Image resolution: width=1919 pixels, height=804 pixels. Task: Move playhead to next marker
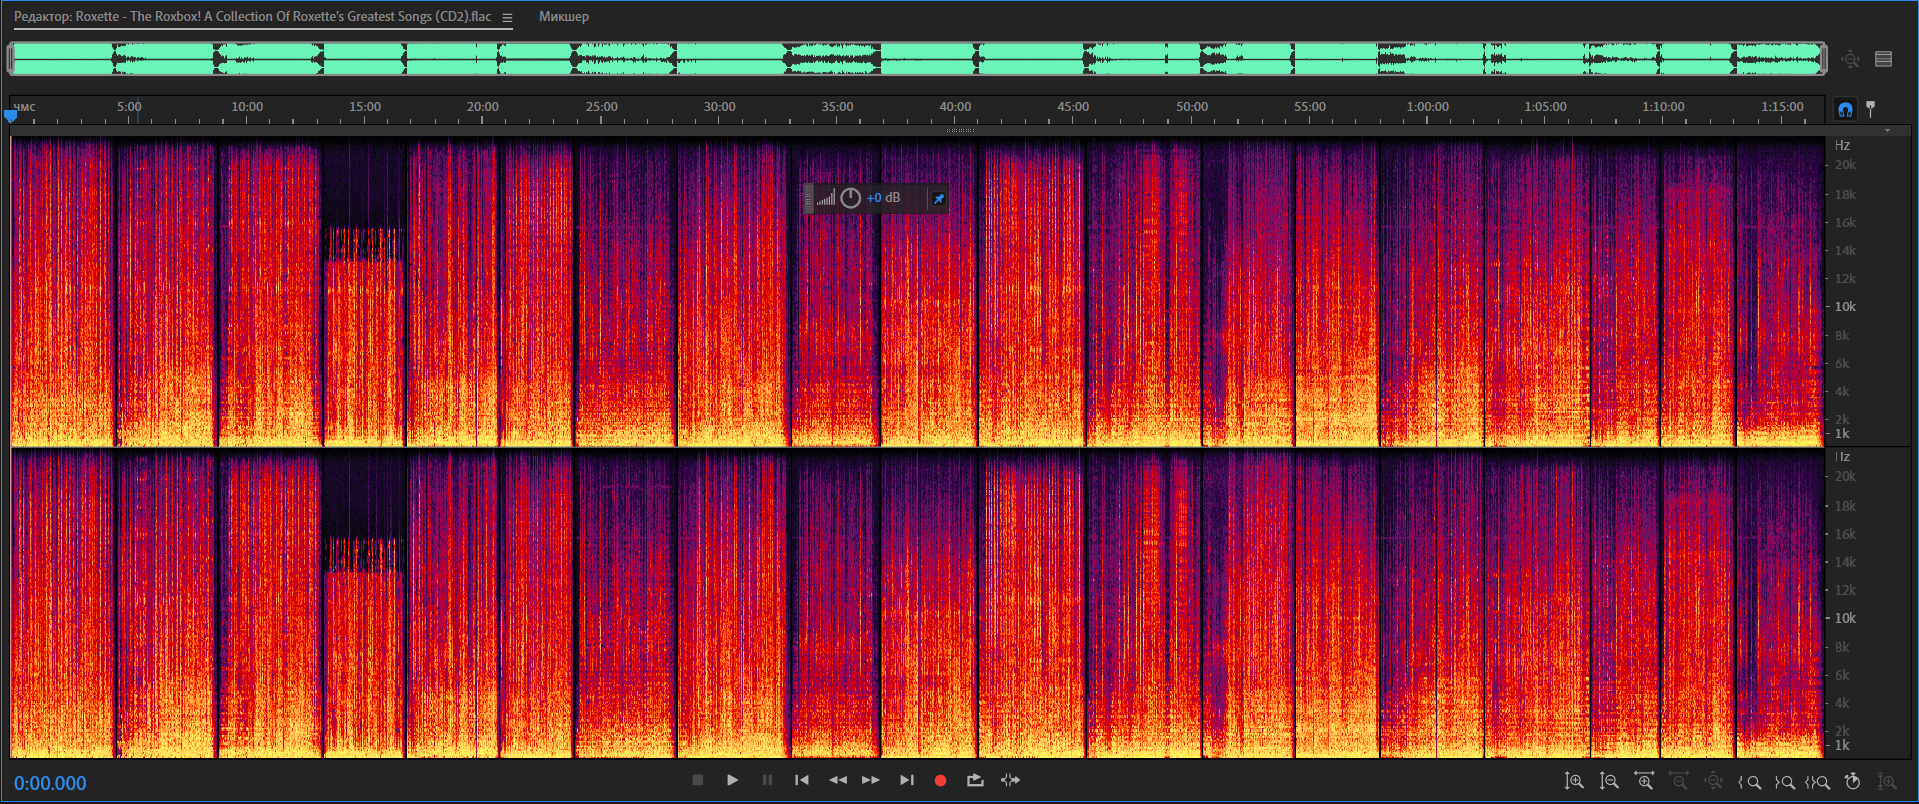(907, 780)
